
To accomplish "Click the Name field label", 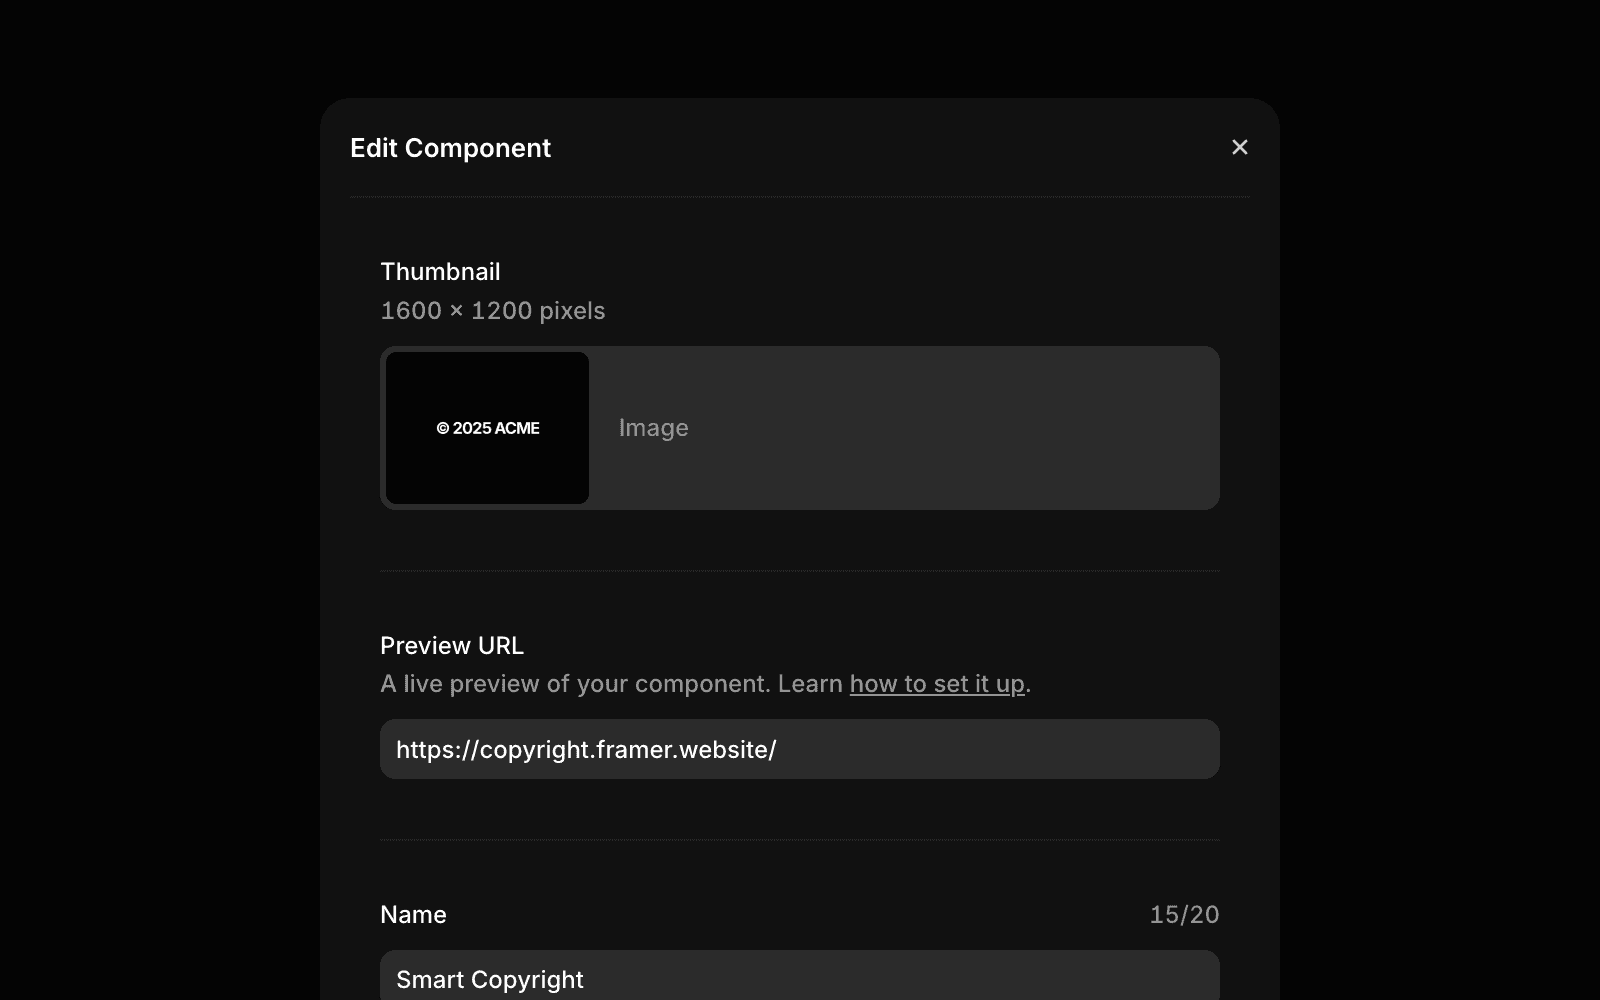I will [413, 913].
